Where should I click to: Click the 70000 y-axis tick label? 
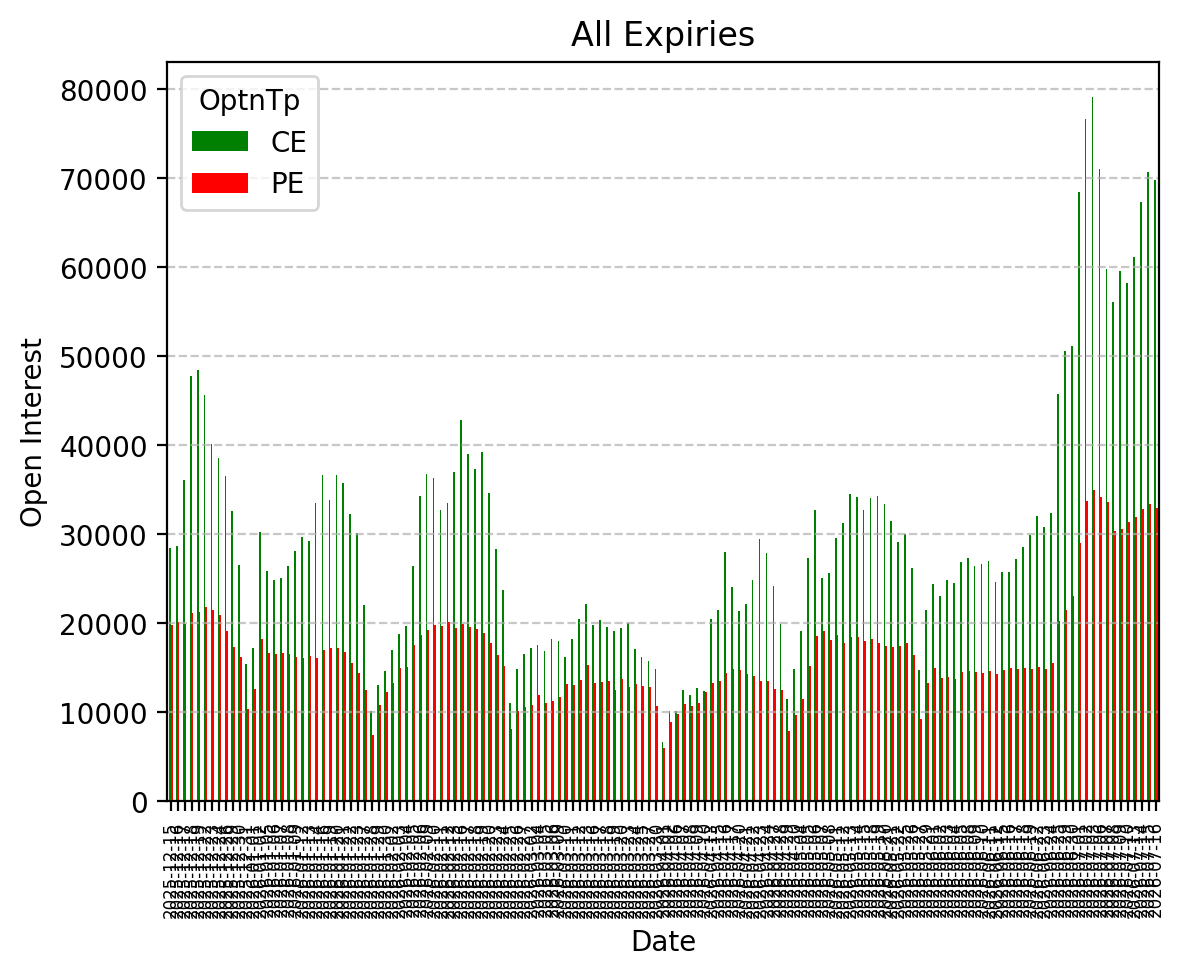pyautogui.click(x=103, y=179)
